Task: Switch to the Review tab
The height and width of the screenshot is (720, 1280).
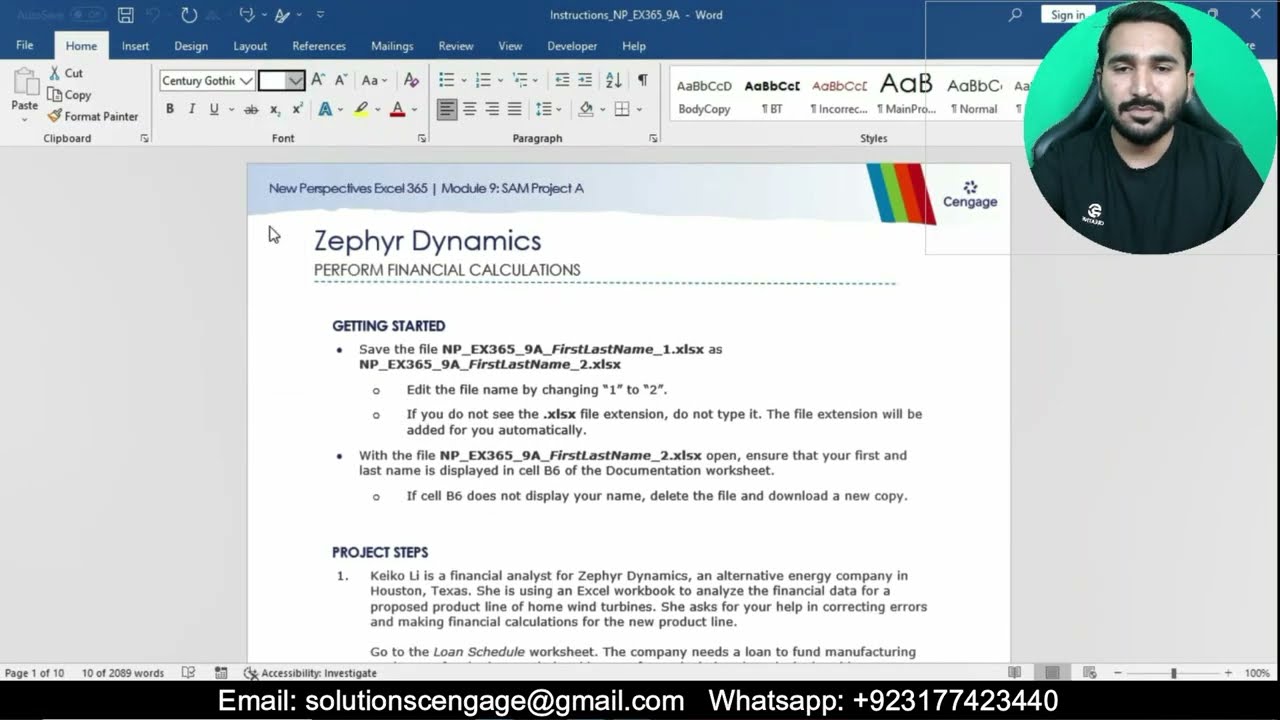Action: click(456, 46)
